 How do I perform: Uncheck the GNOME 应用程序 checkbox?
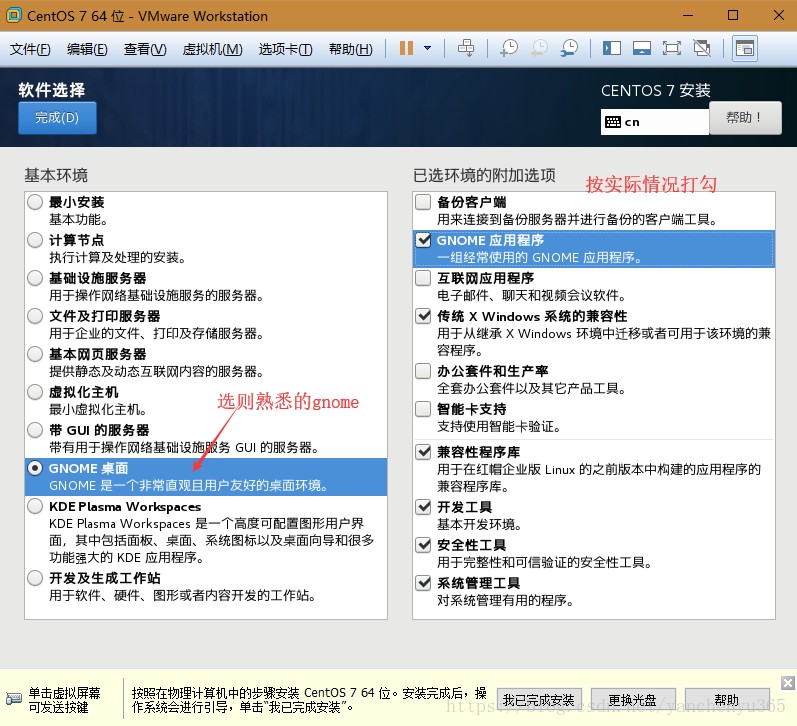(x=423, y=240)
